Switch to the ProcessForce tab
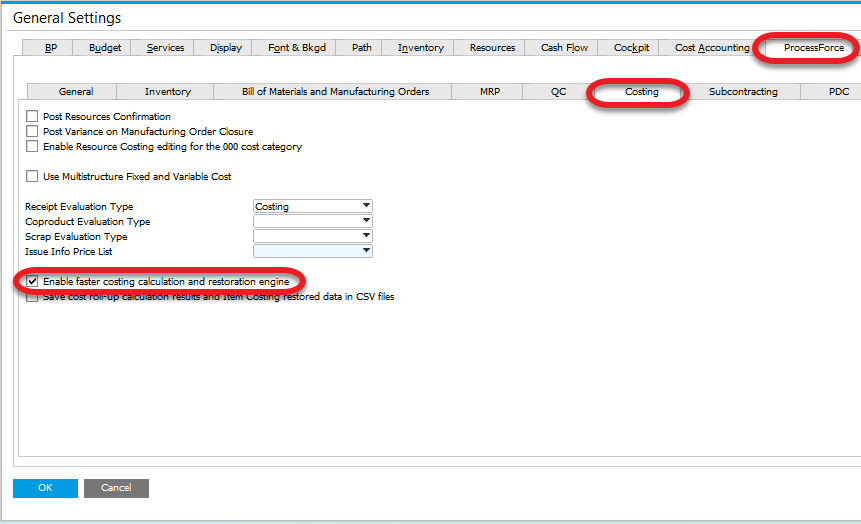The height and width of the screenshot is (524, 861). tap(813, 47)
